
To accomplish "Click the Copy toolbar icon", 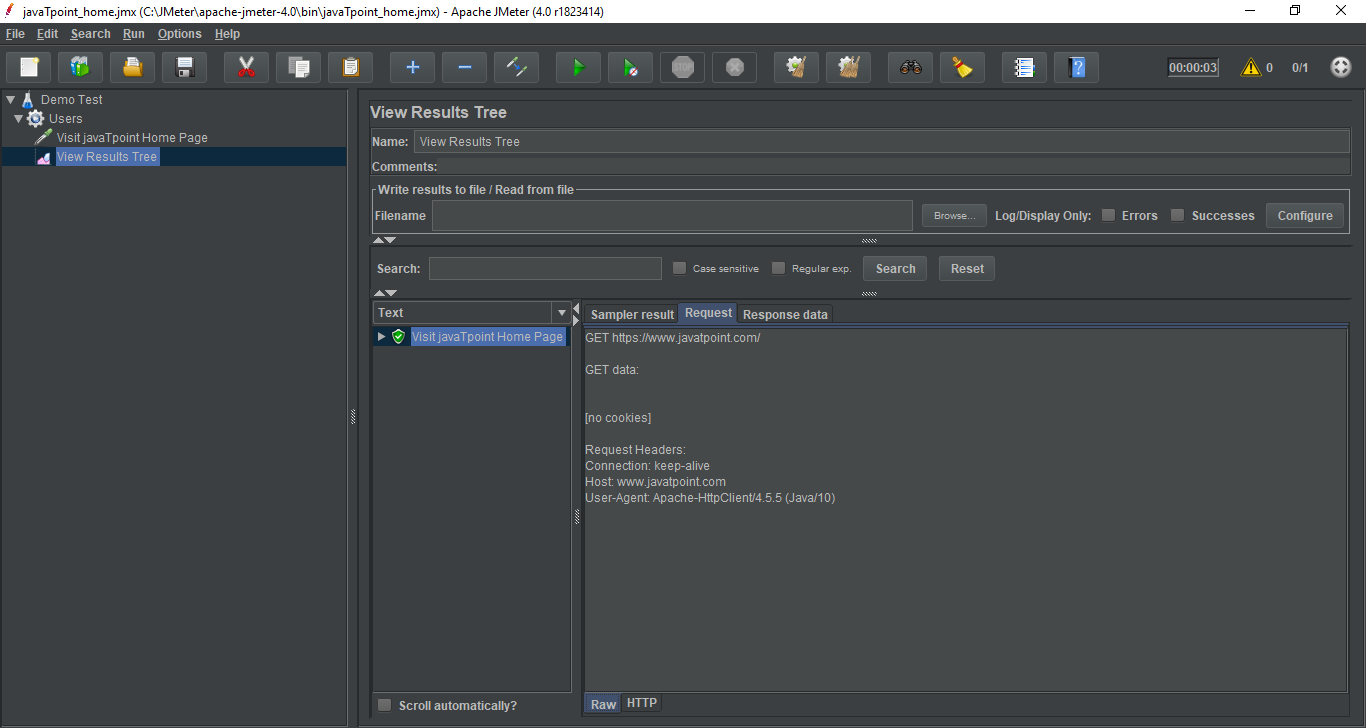I will [x=298, y=67].
